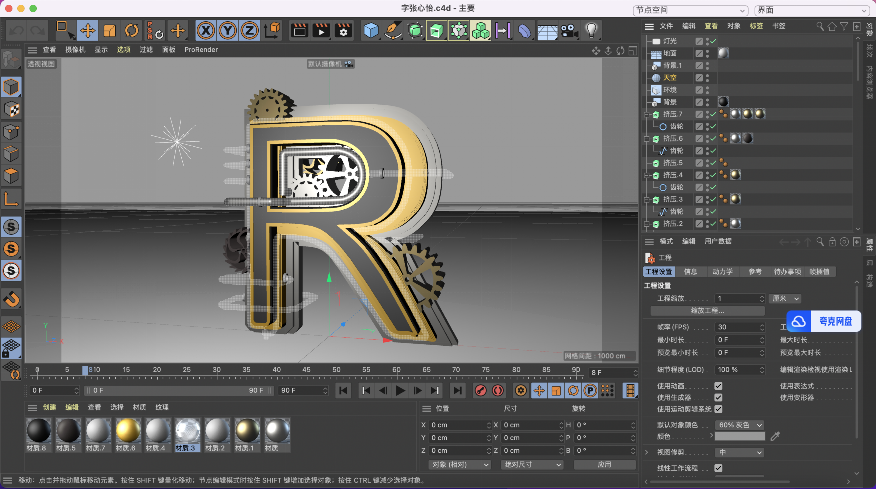Click the light bulb icon in toolbar
The image size is (877, 489).
pyautogui.click(x=592, y=31)
